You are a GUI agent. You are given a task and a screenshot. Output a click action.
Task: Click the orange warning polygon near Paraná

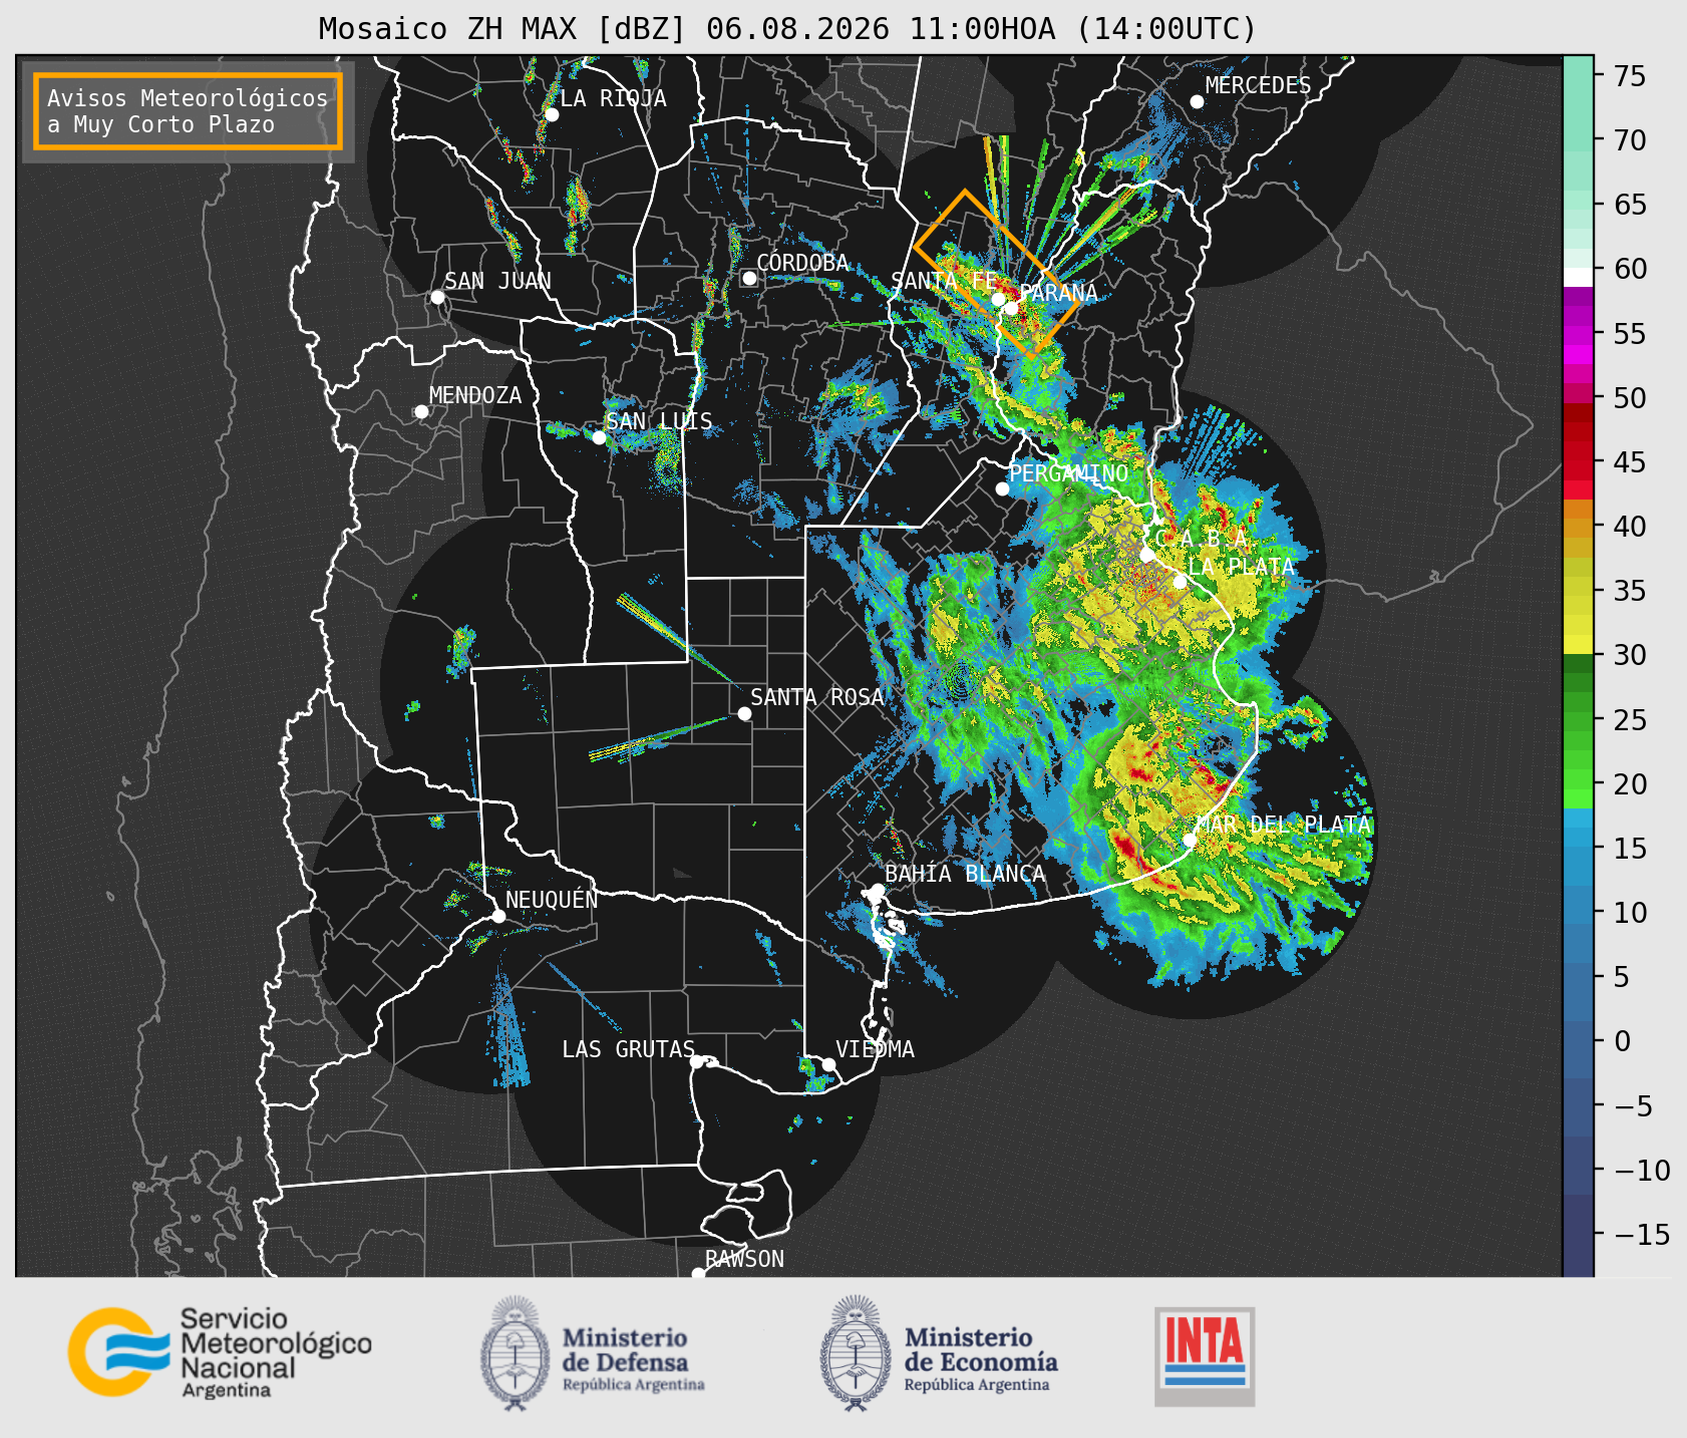(998, 274)
